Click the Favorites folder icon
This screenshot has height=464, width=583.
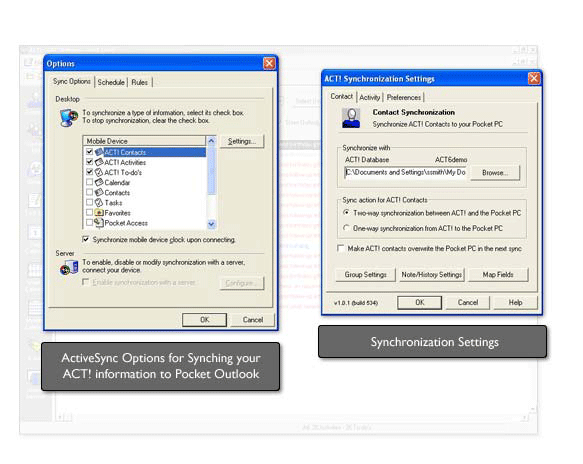(x=99, y=213)
